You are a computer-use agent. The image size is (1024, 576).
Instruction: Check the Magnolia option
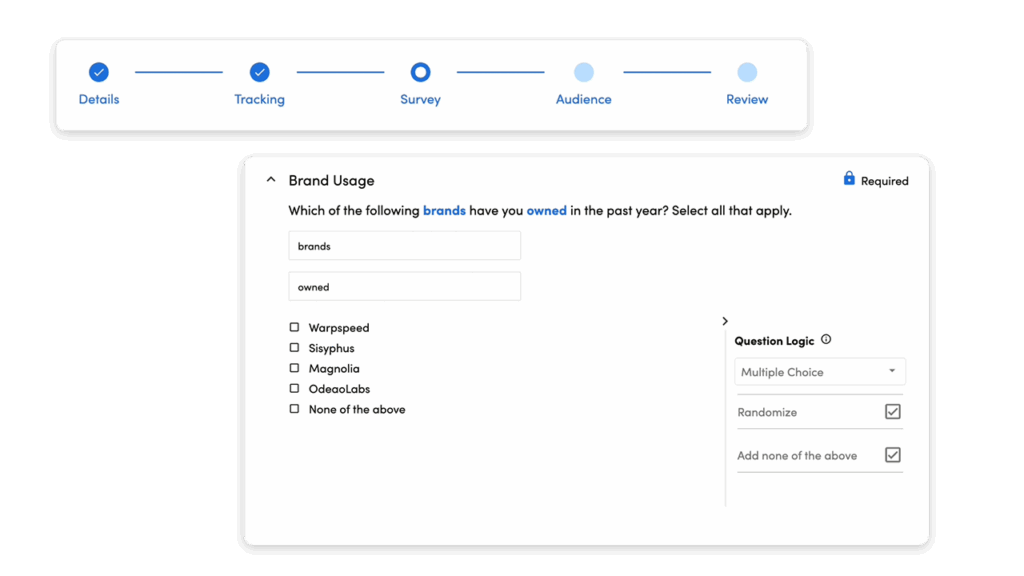(295, 368)
